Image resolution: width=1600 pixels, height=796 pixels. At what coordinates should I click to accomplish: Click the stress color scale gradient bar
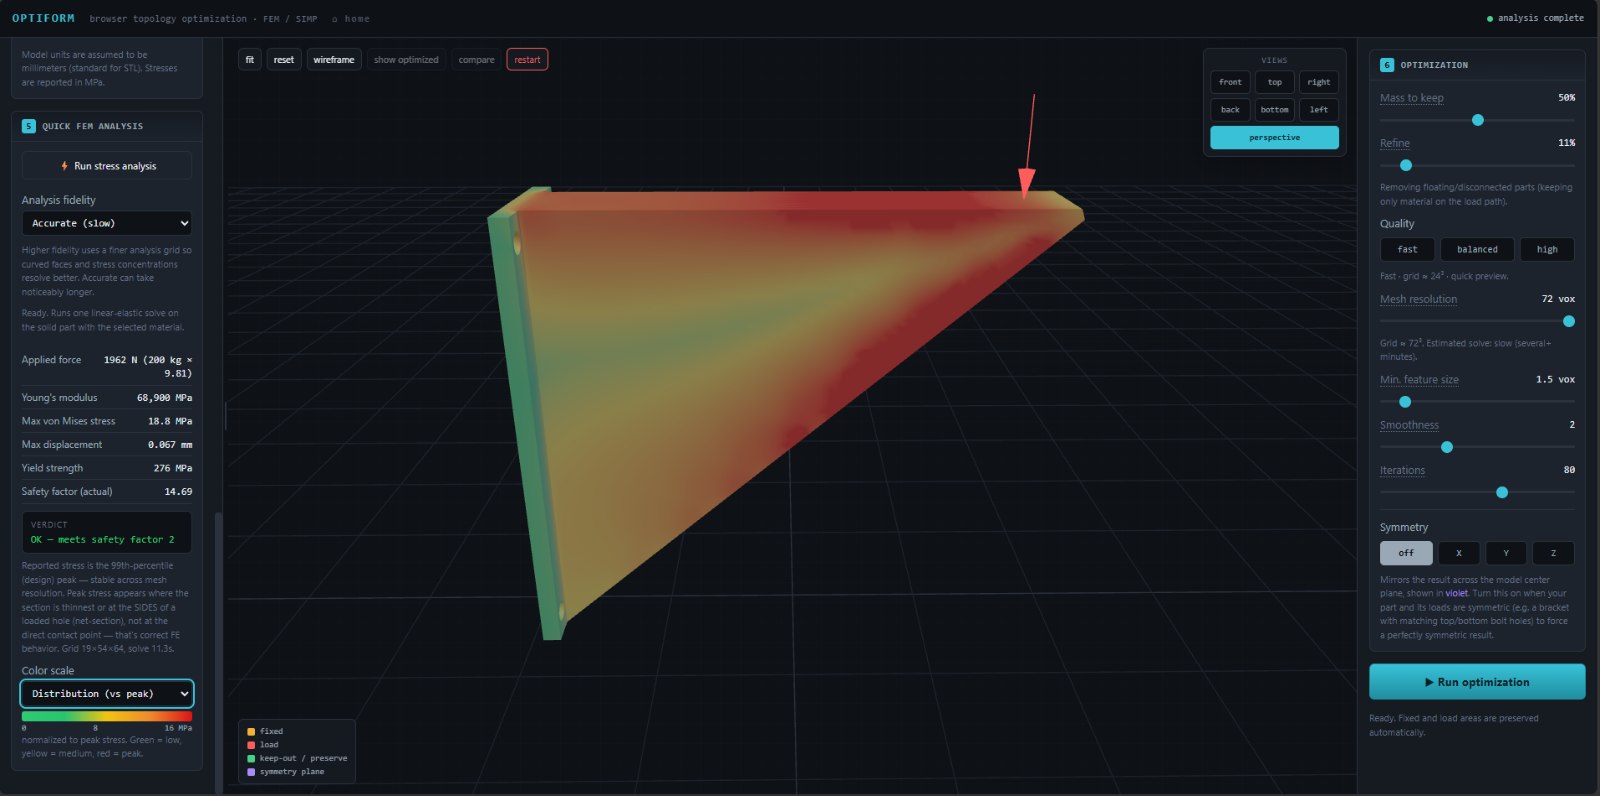(x=107, y=716)
